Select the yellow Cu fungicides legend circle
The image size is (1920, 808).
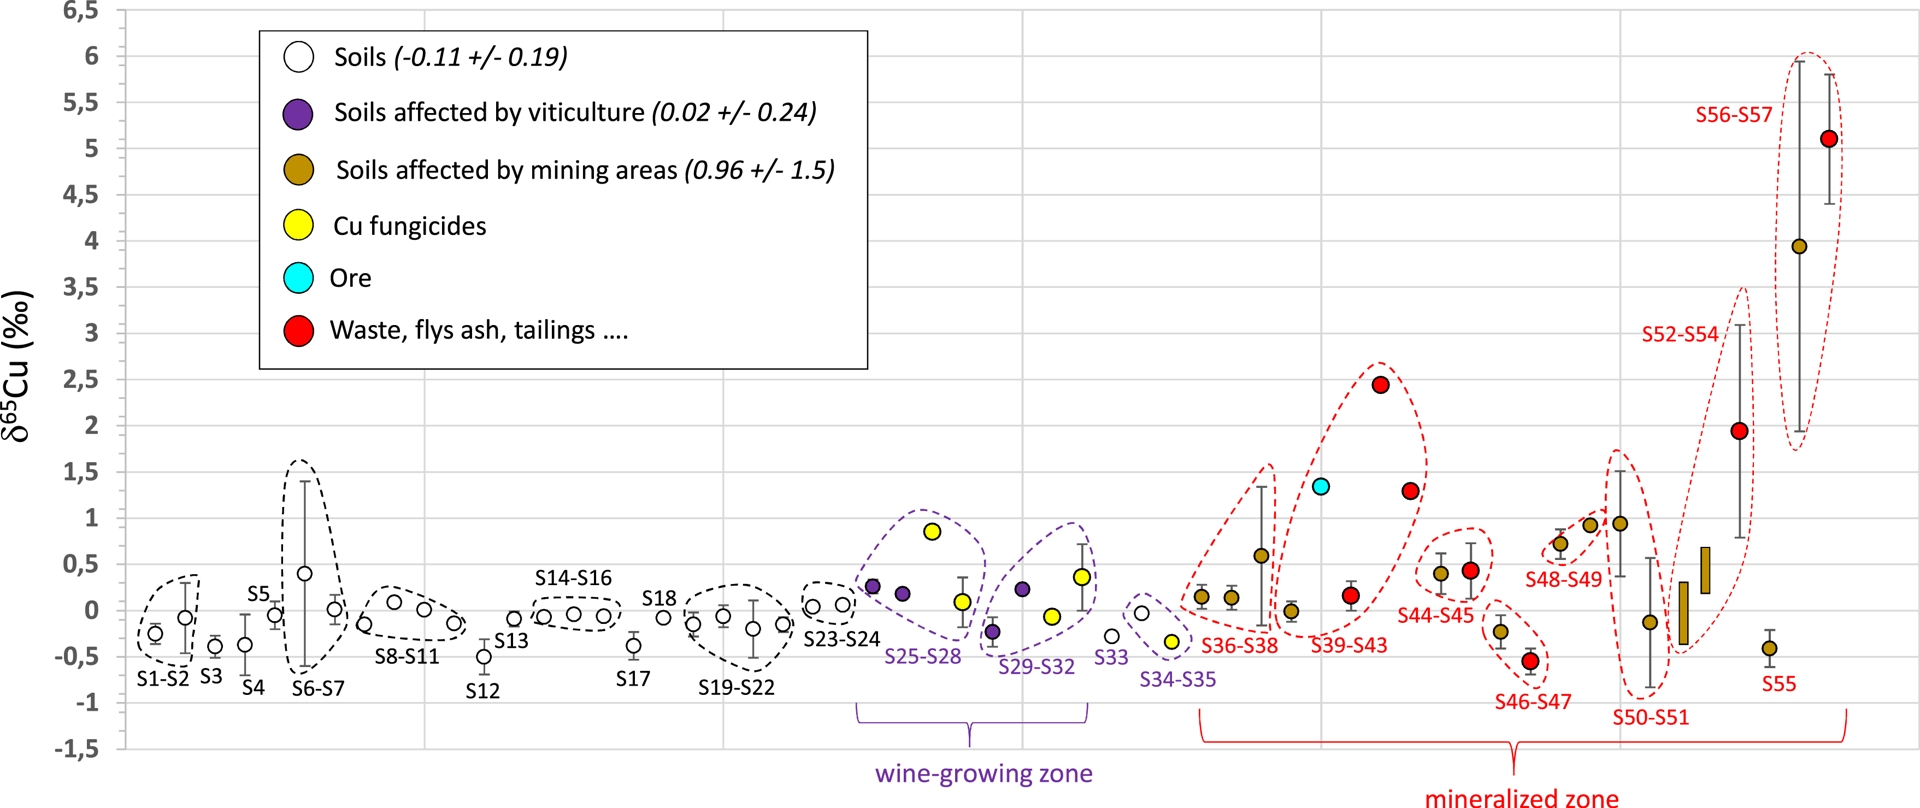(x=299, y=226)
